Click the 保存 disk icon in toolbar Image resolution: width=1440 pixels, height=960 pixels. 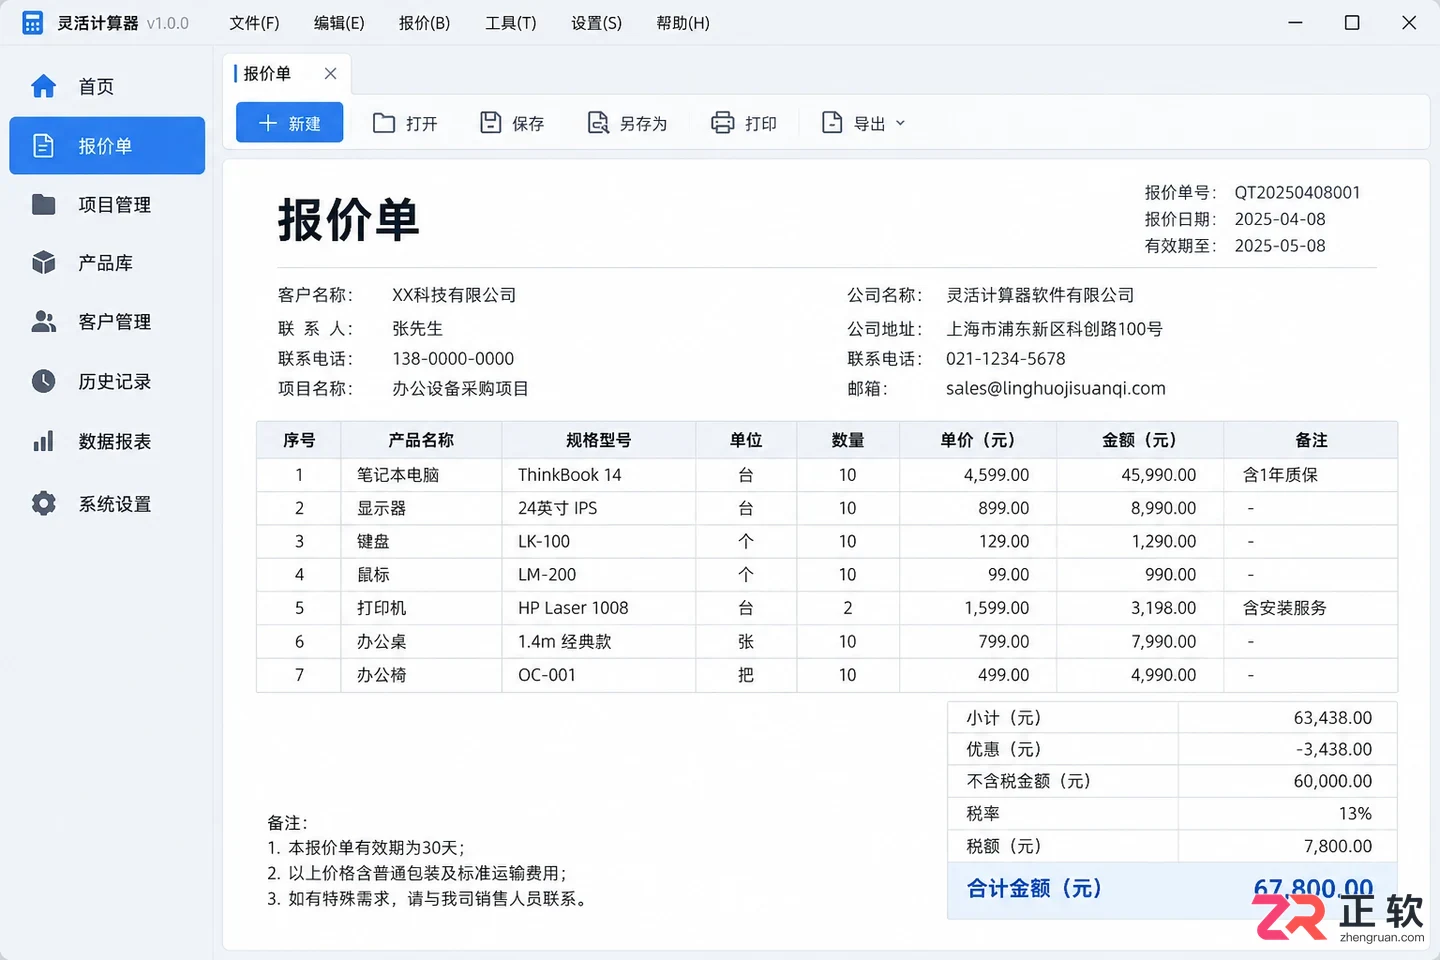[490, 123]
